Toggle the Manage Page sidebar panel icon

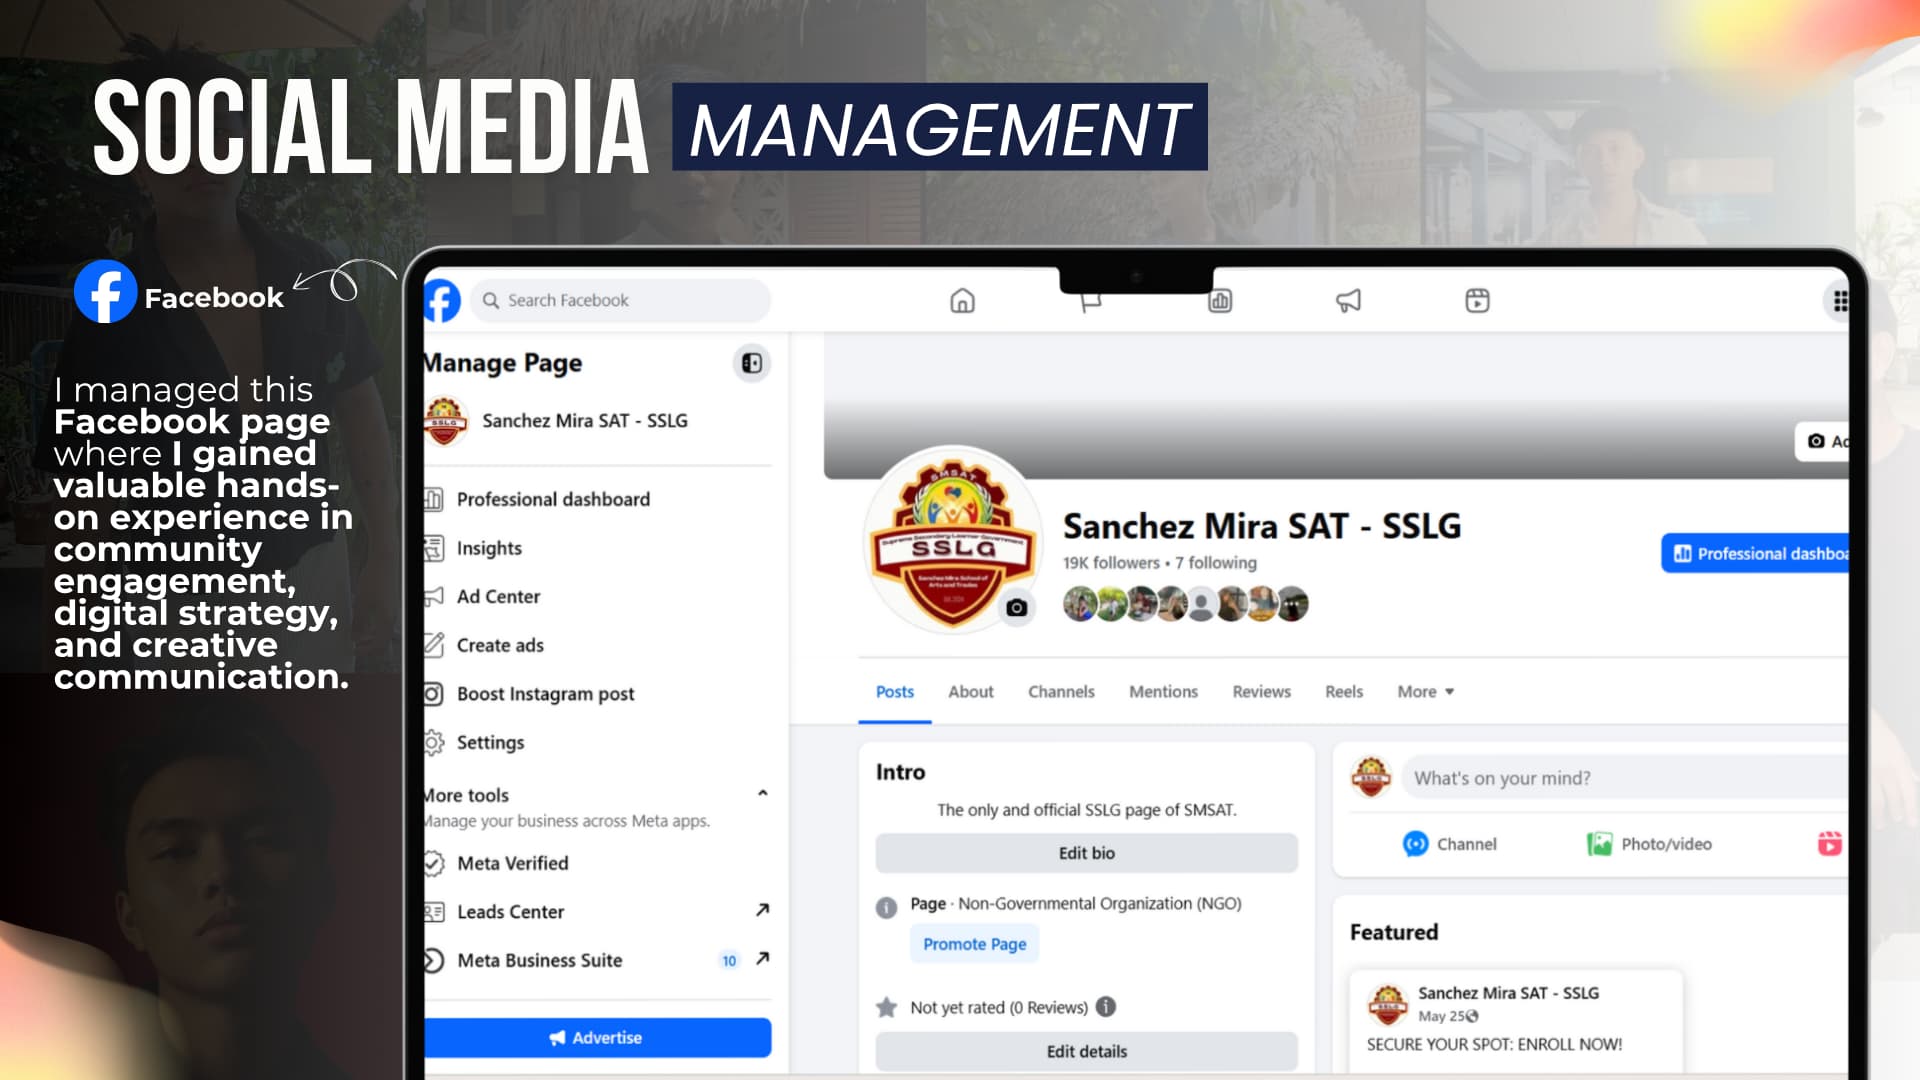pos(752,363)
